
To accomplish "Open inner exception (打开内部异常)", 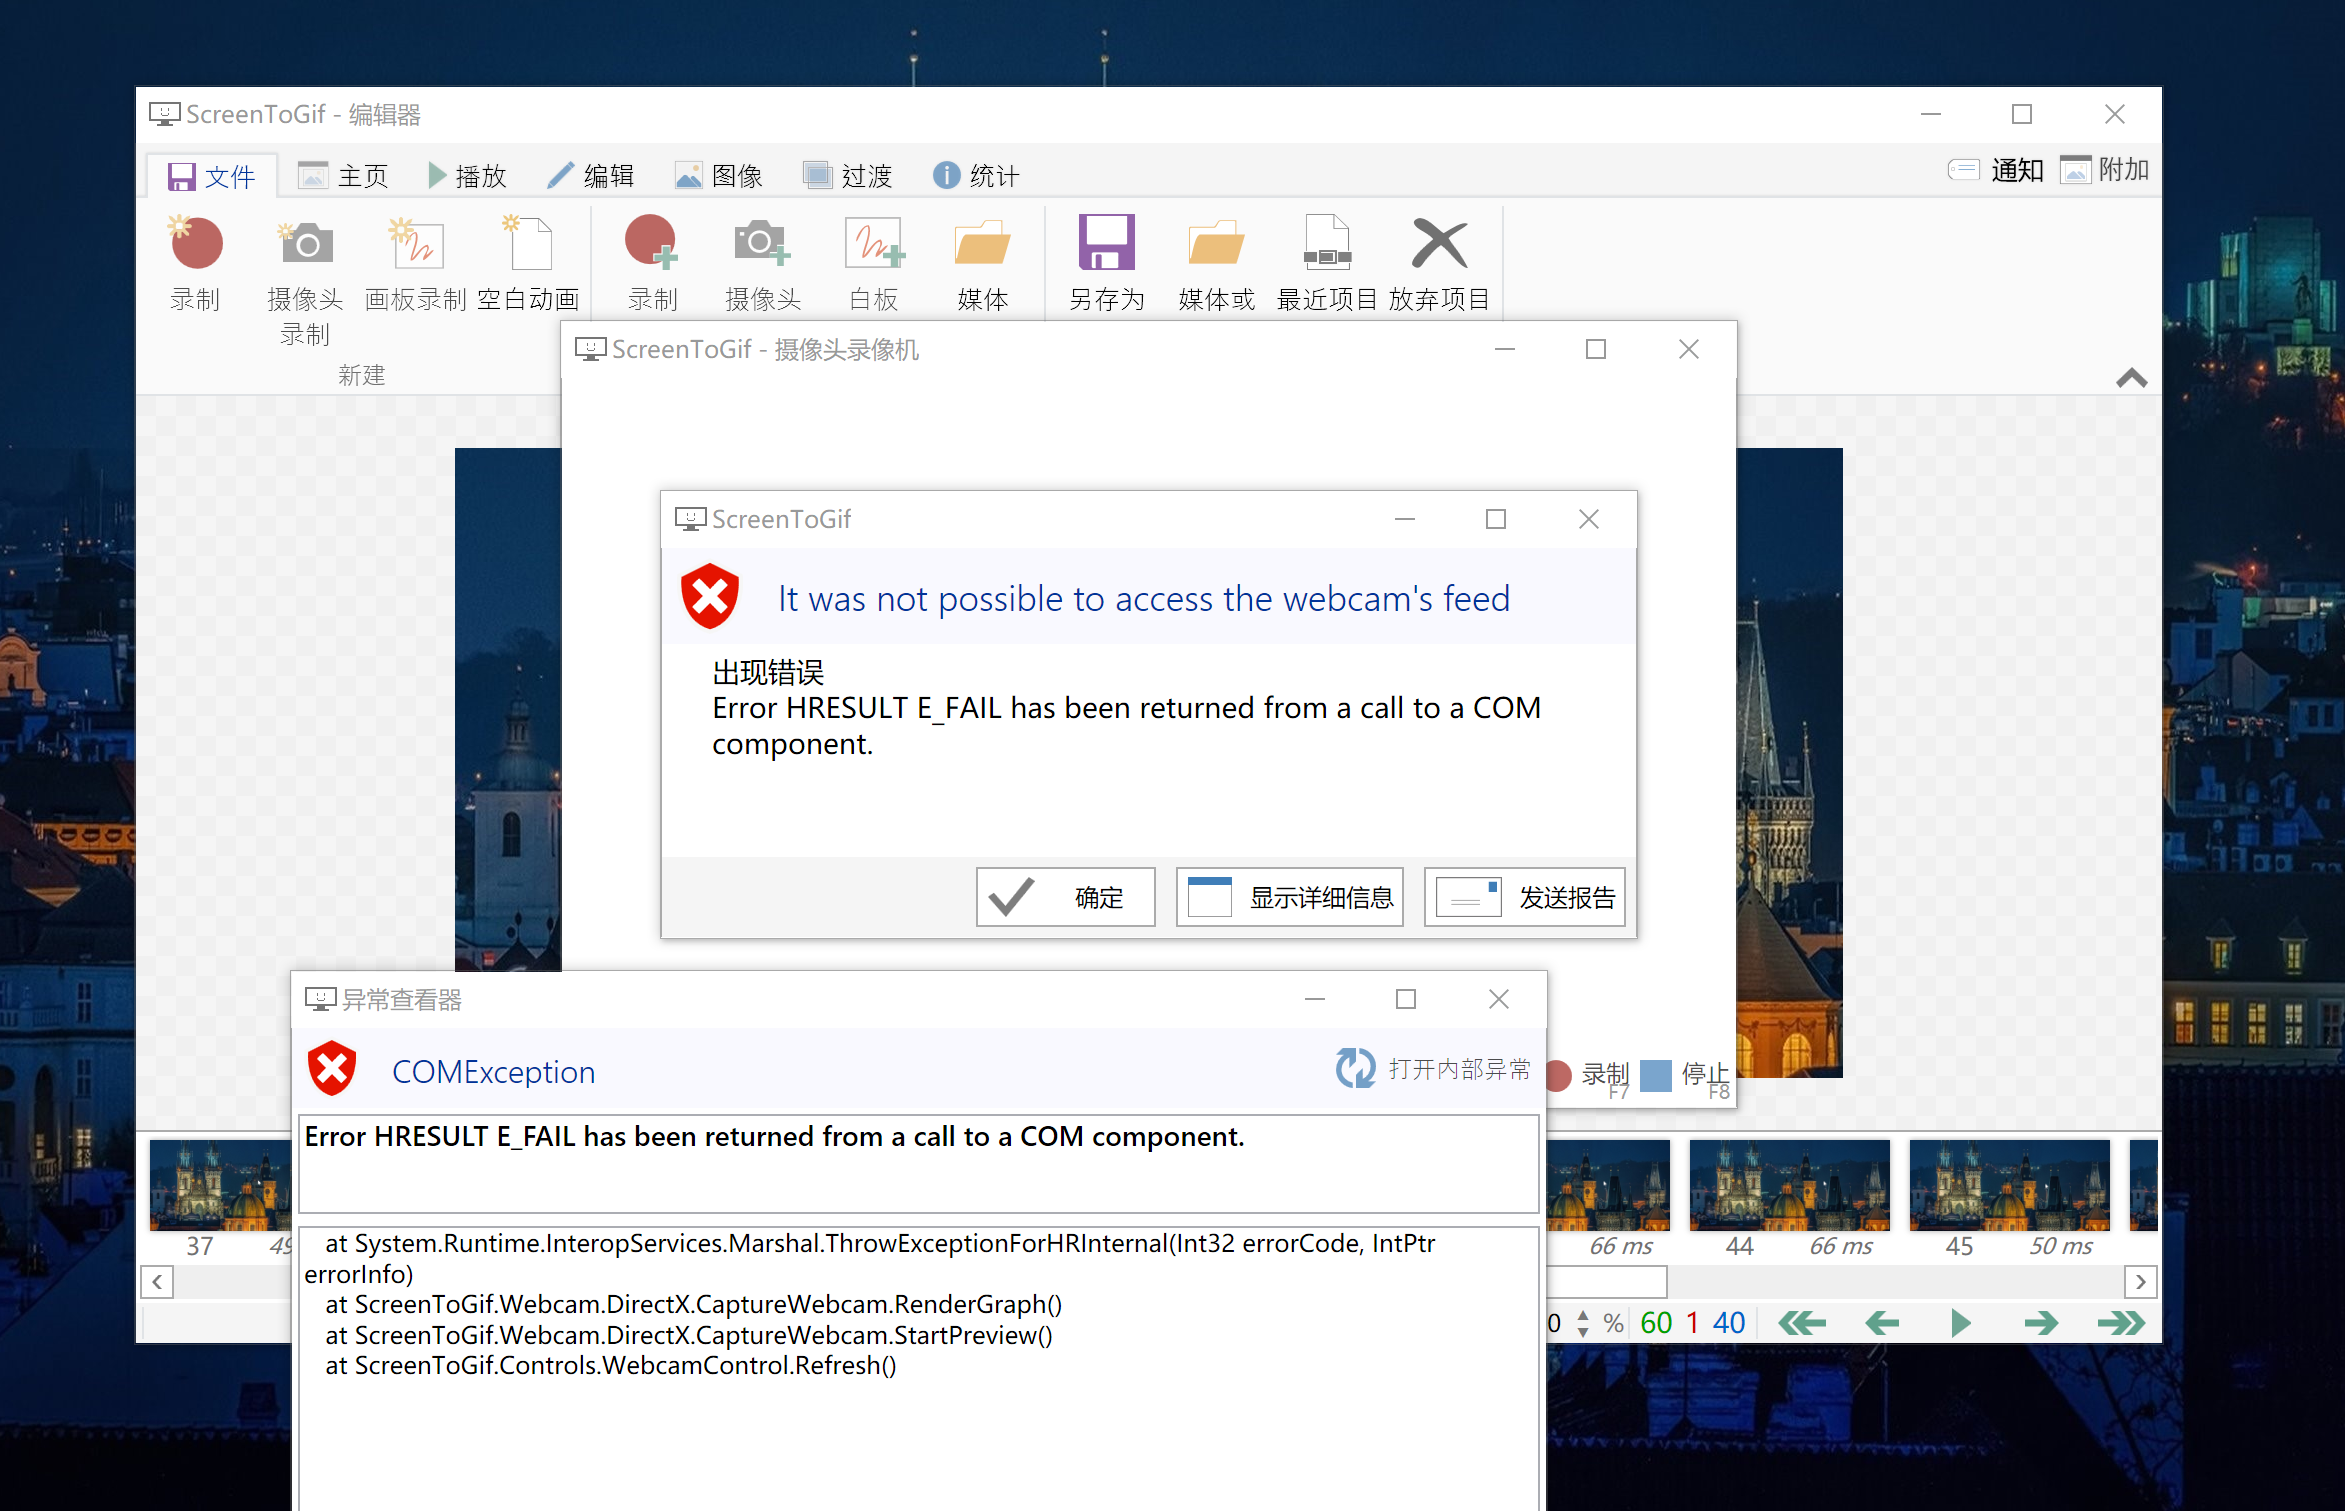I will [x=1433, y=1069].
